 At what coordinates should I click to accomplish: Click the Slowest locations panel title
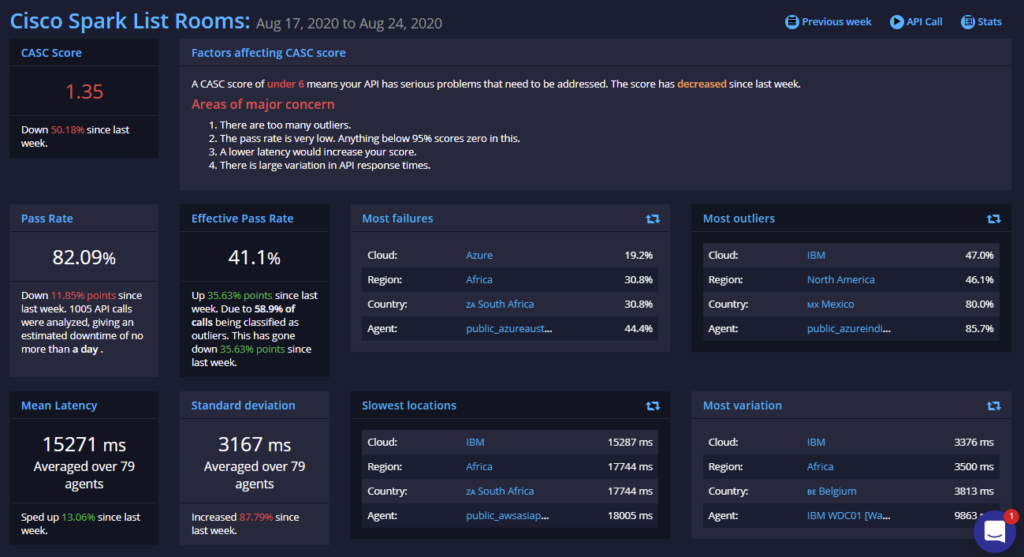pos(409,406)
